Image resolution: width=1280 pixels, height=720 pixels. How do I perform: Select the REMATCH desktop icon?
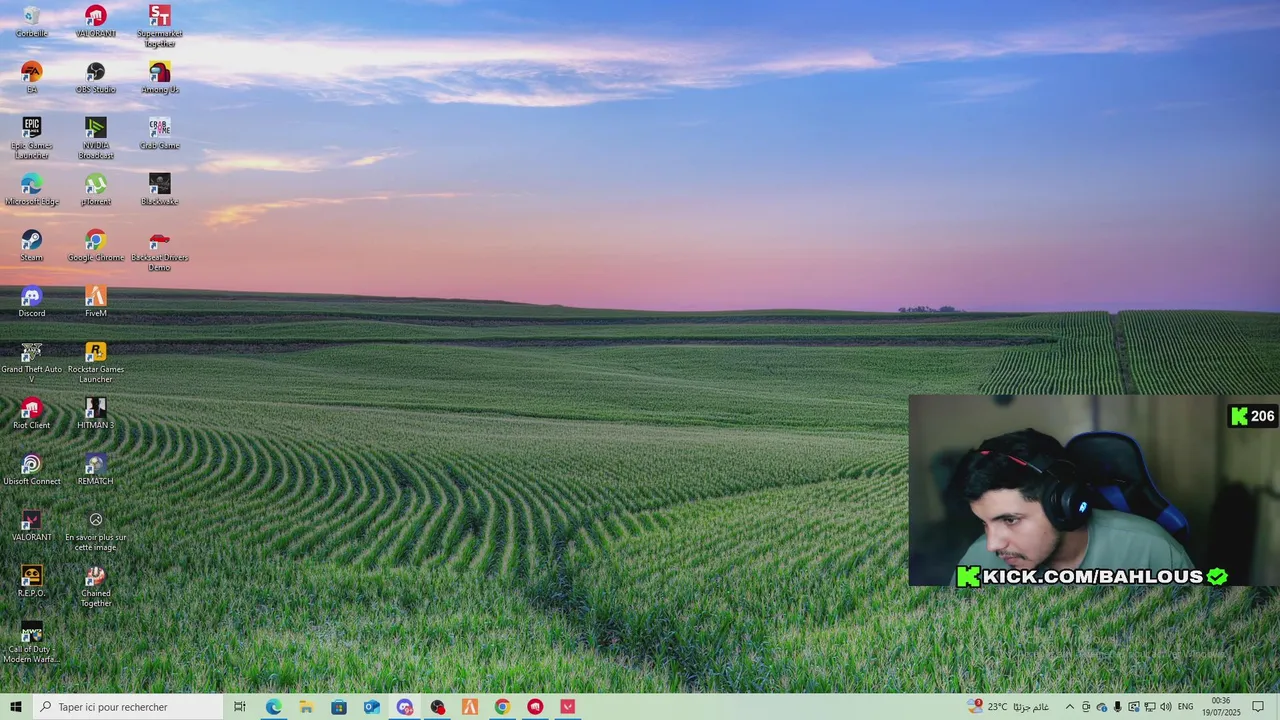tap(95, 470)
